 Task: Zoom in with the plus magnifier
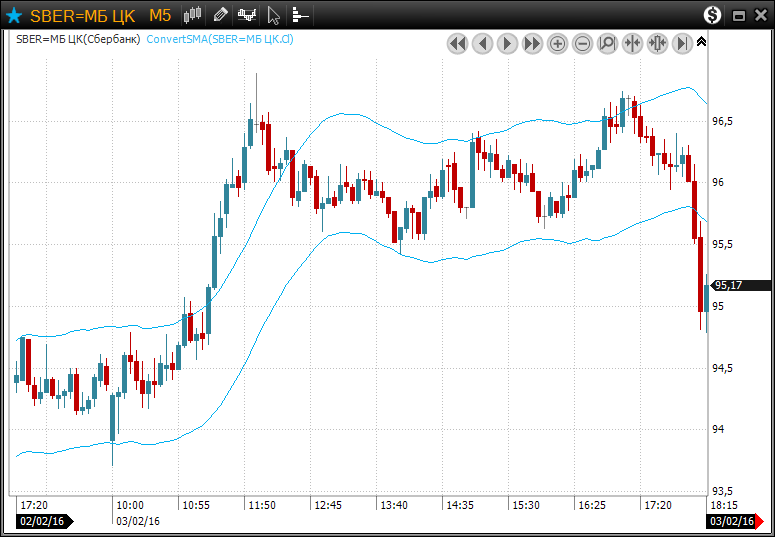[x=558, y=43]
